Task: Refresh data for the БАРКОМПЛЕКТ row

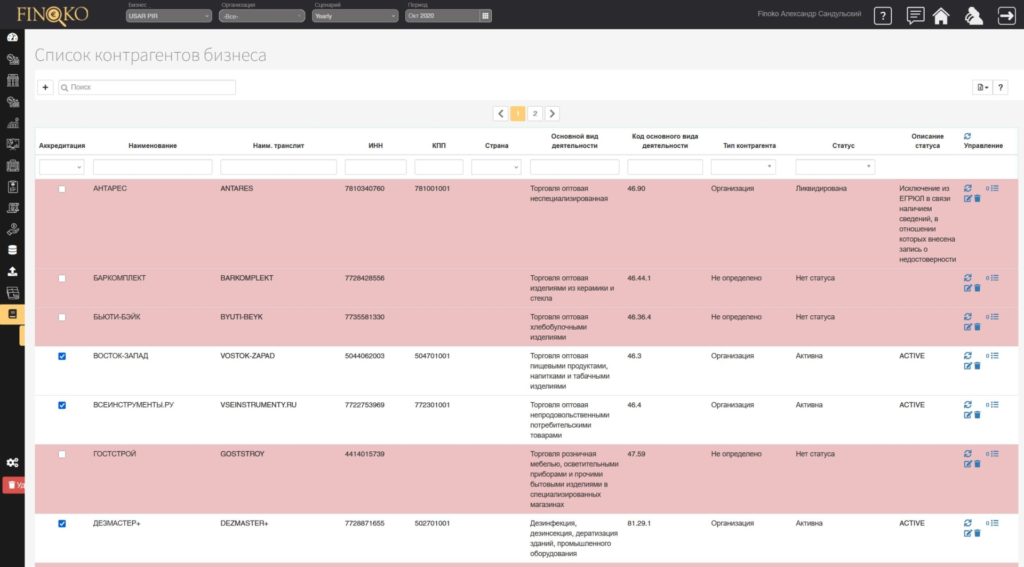Action: [967, 277]
